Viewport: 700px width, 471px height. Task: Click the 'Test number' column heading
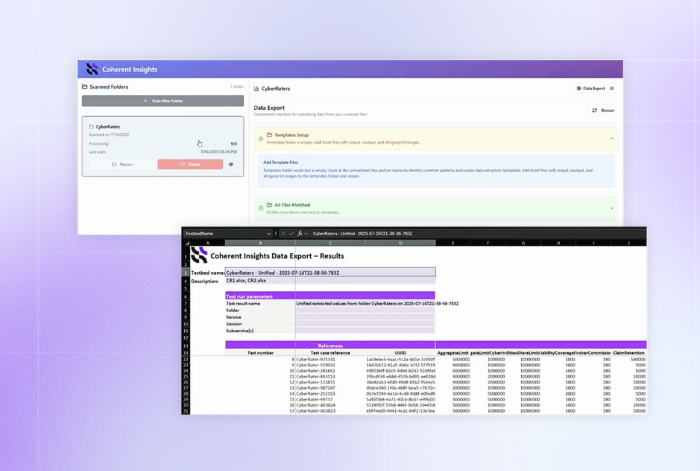pyautogui.click(x=260, y=353)
